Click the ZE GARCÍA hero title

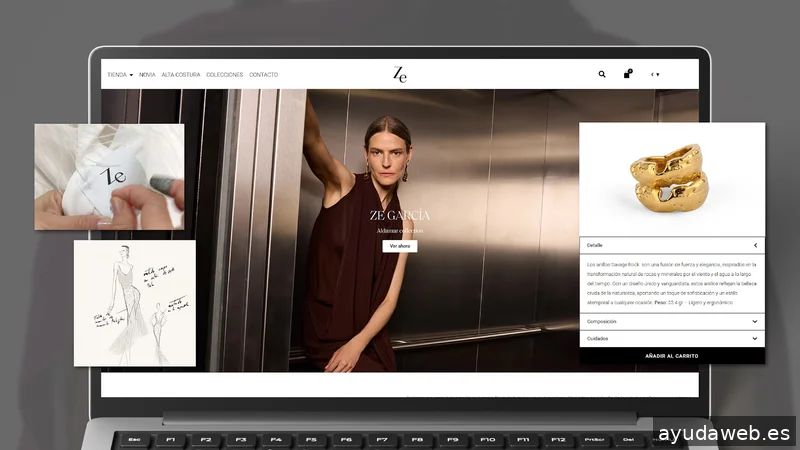400,215
